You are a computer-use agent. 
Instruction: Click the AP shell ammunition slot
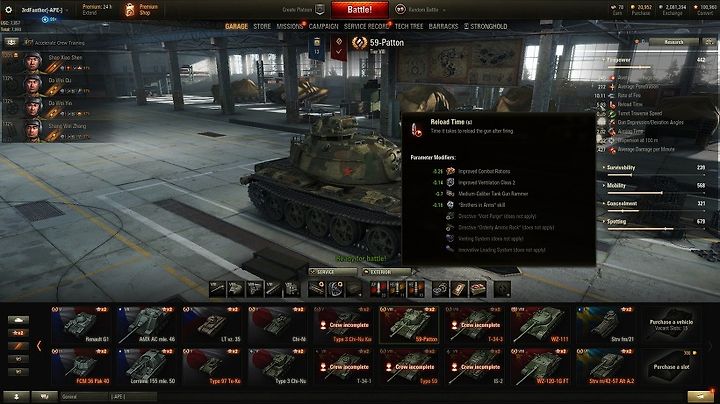tap(378, 289)
